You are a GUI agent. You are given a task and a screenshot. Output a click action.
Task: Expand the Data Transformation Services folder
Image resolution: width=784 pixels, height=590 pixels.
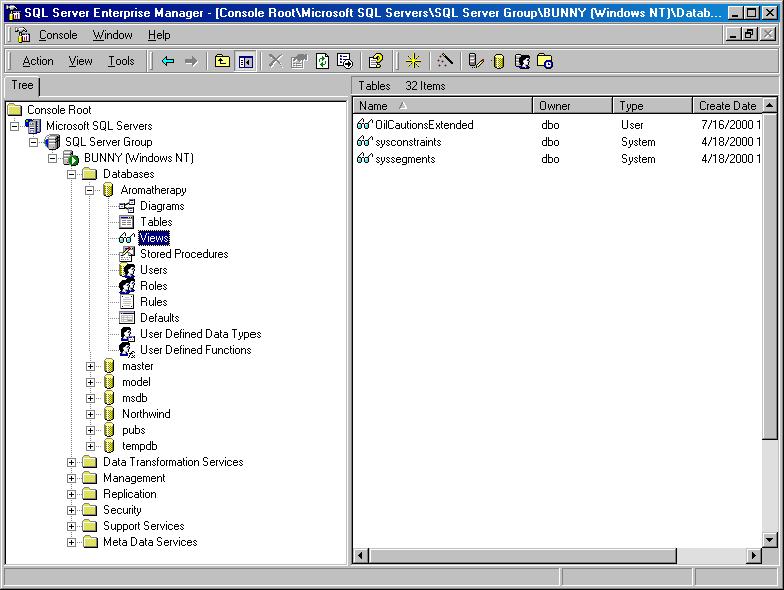pyautogui.click(x=72, y=462)
